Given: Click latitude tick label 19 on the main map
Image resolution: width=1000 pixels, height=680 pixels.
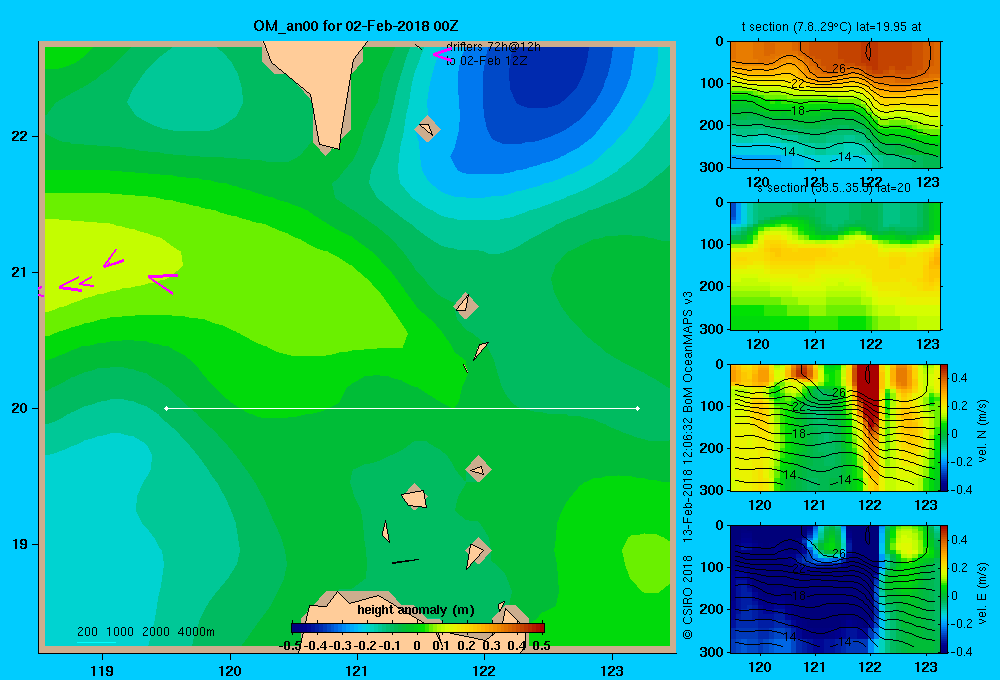Looking at the screenshot, I should click(x=20, y=544).
